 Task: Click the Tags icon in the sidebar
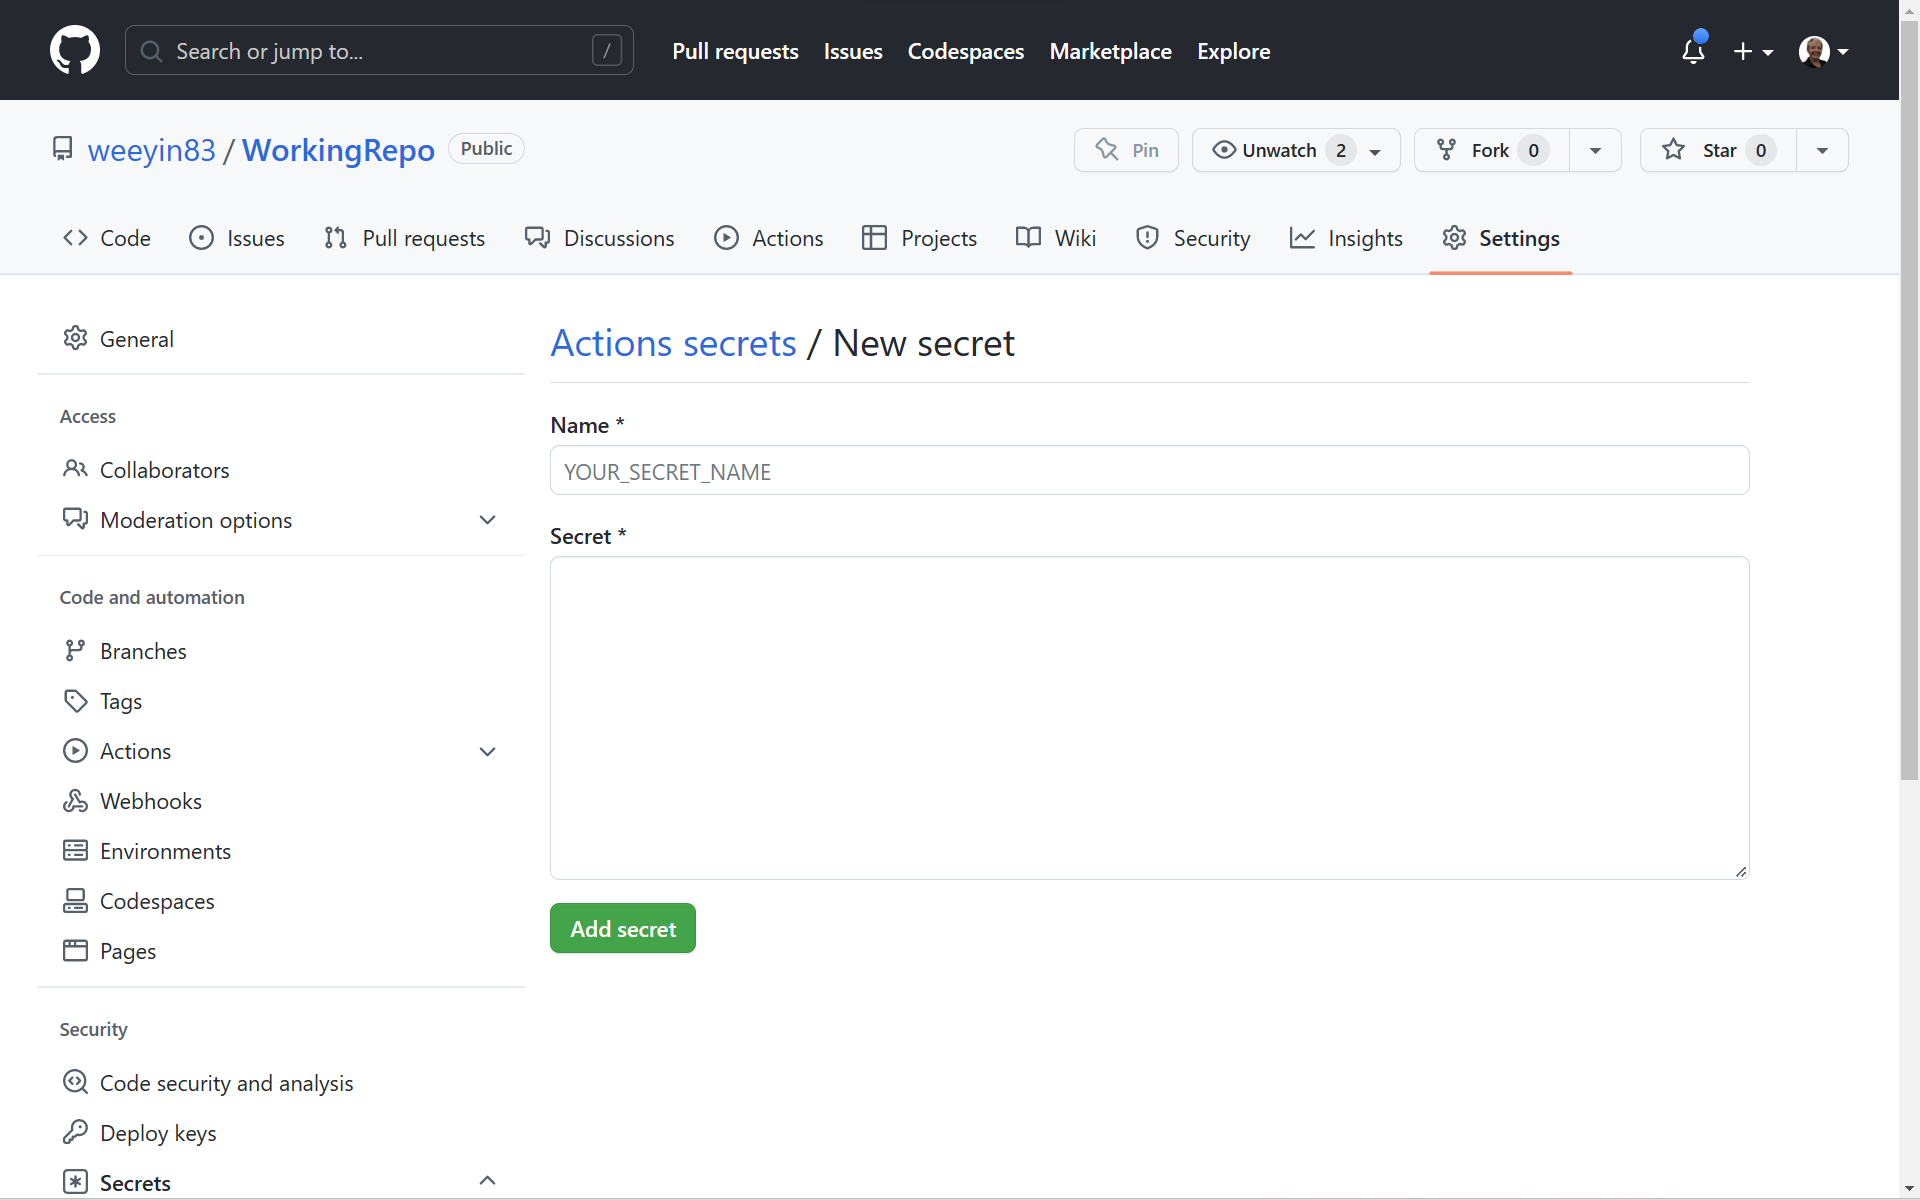(76, 700)
